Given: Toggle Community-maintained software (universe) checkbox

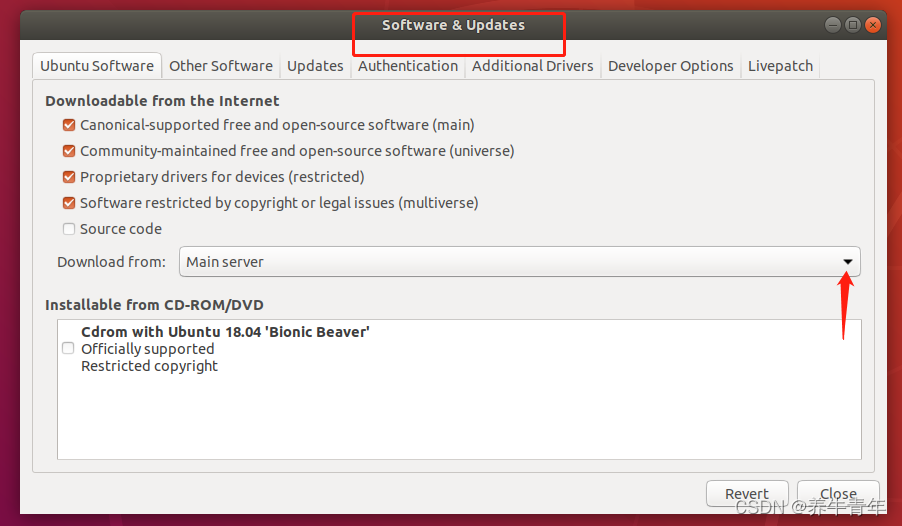Looking at the screenshot, I should coord(69,151).
